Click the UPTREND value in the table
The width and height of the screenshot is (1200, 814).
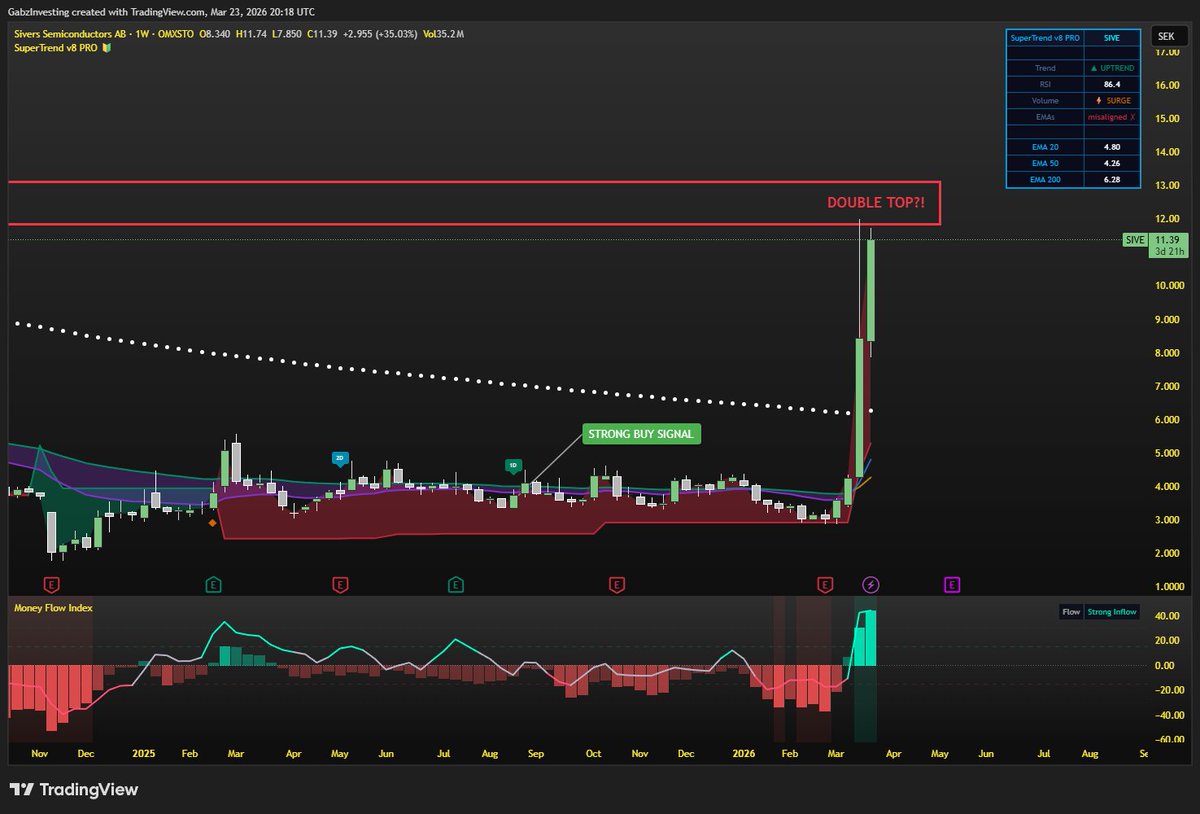[x=1112, y=68]
